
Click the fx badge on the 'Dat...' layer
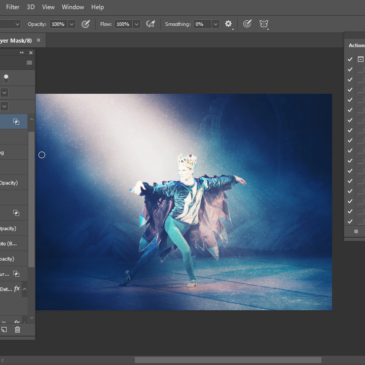pyautogui.click(x=17, y=289)
